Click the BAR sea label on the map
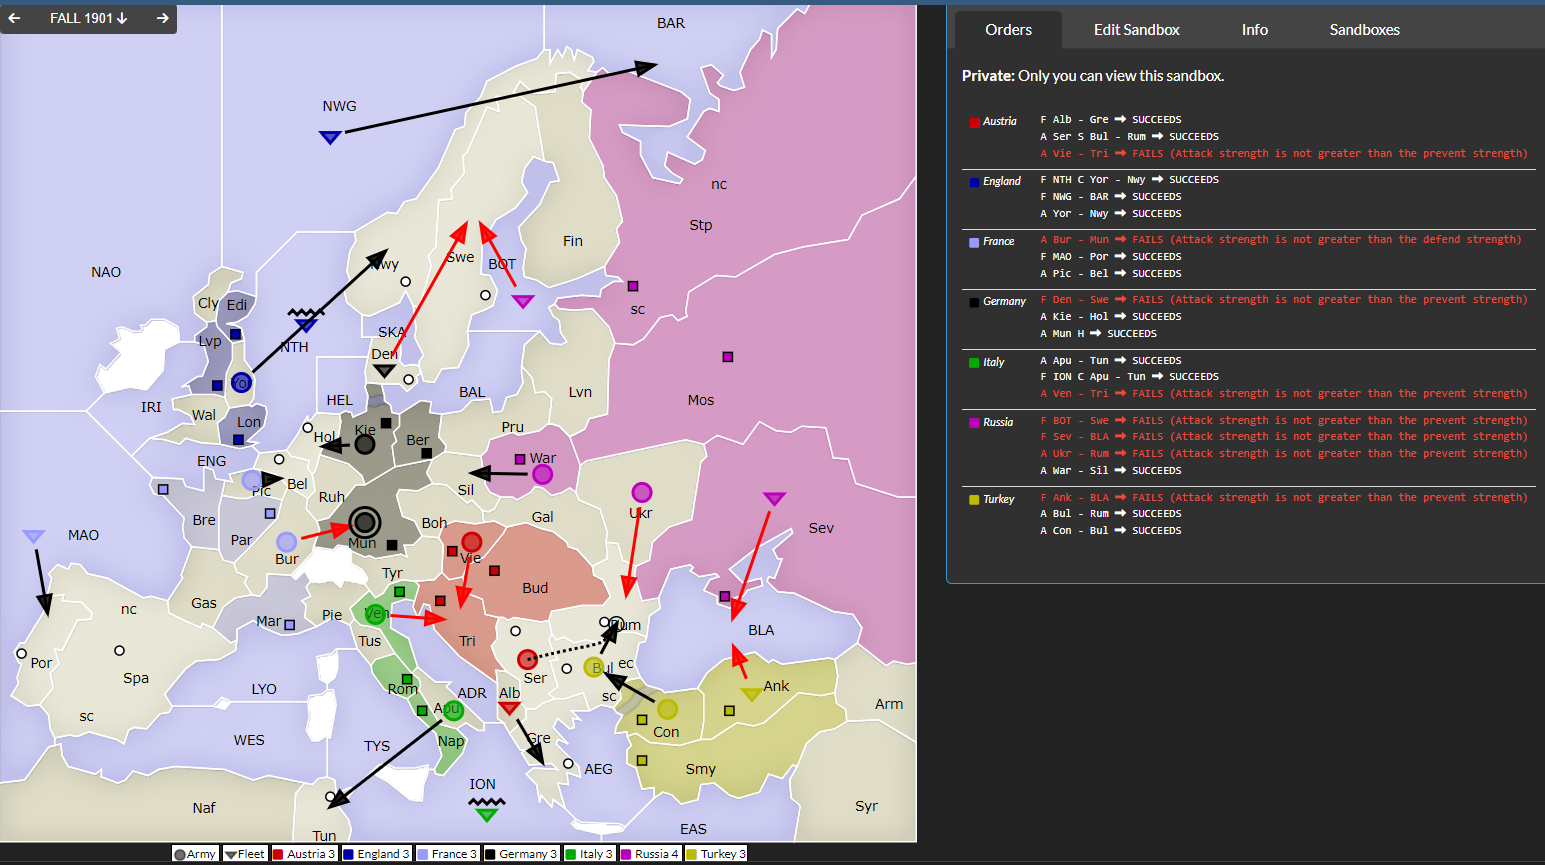This screenshot has width=1545, height=865. coord(671,23)
